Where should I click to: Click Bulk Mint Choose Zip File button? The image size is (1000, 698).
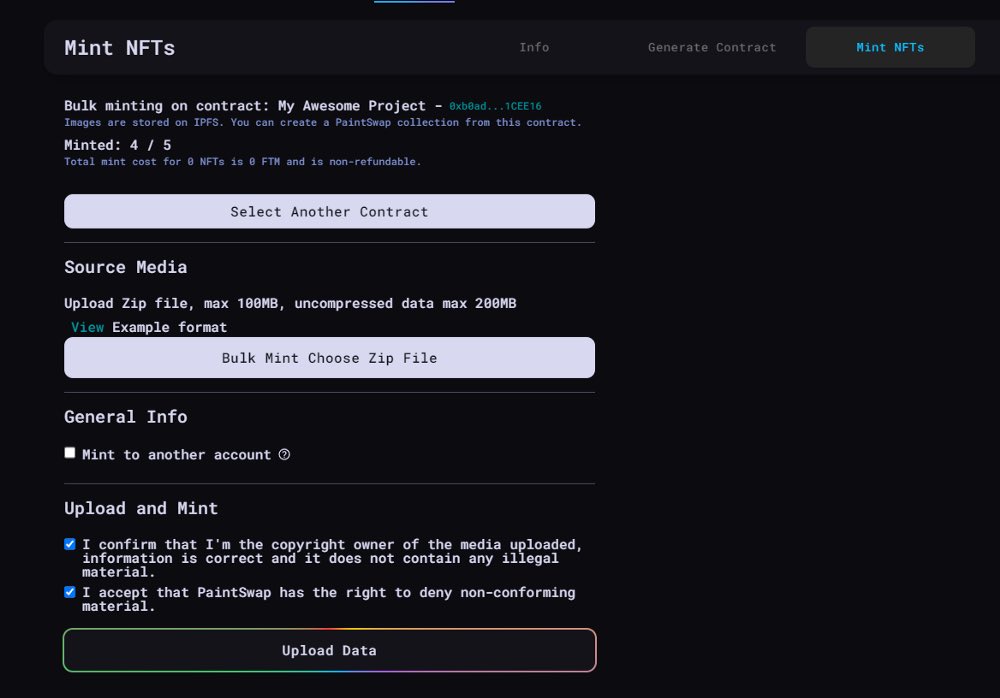(x=329, y=358)
